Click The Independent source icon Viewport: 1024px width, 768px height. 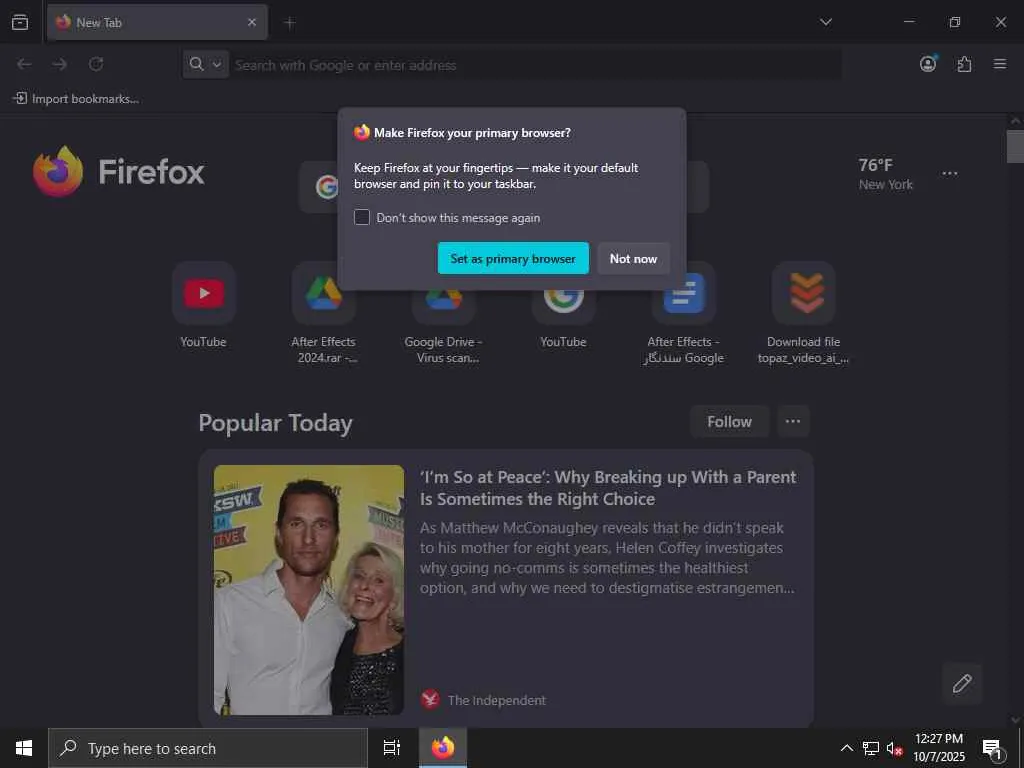430,699
